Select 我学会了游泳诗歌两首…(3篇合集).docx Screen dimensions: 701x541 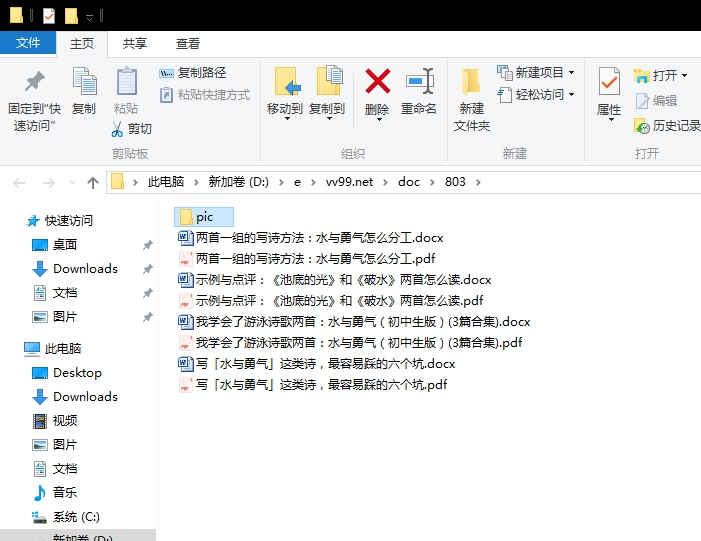point(354,322)
